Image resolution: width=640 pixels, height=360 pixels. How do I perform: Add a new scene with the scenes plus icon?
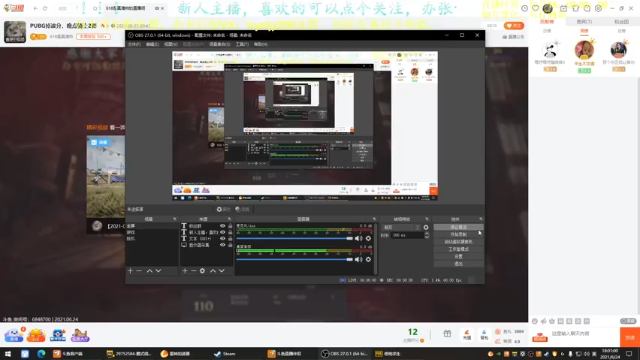coord(130,271)
